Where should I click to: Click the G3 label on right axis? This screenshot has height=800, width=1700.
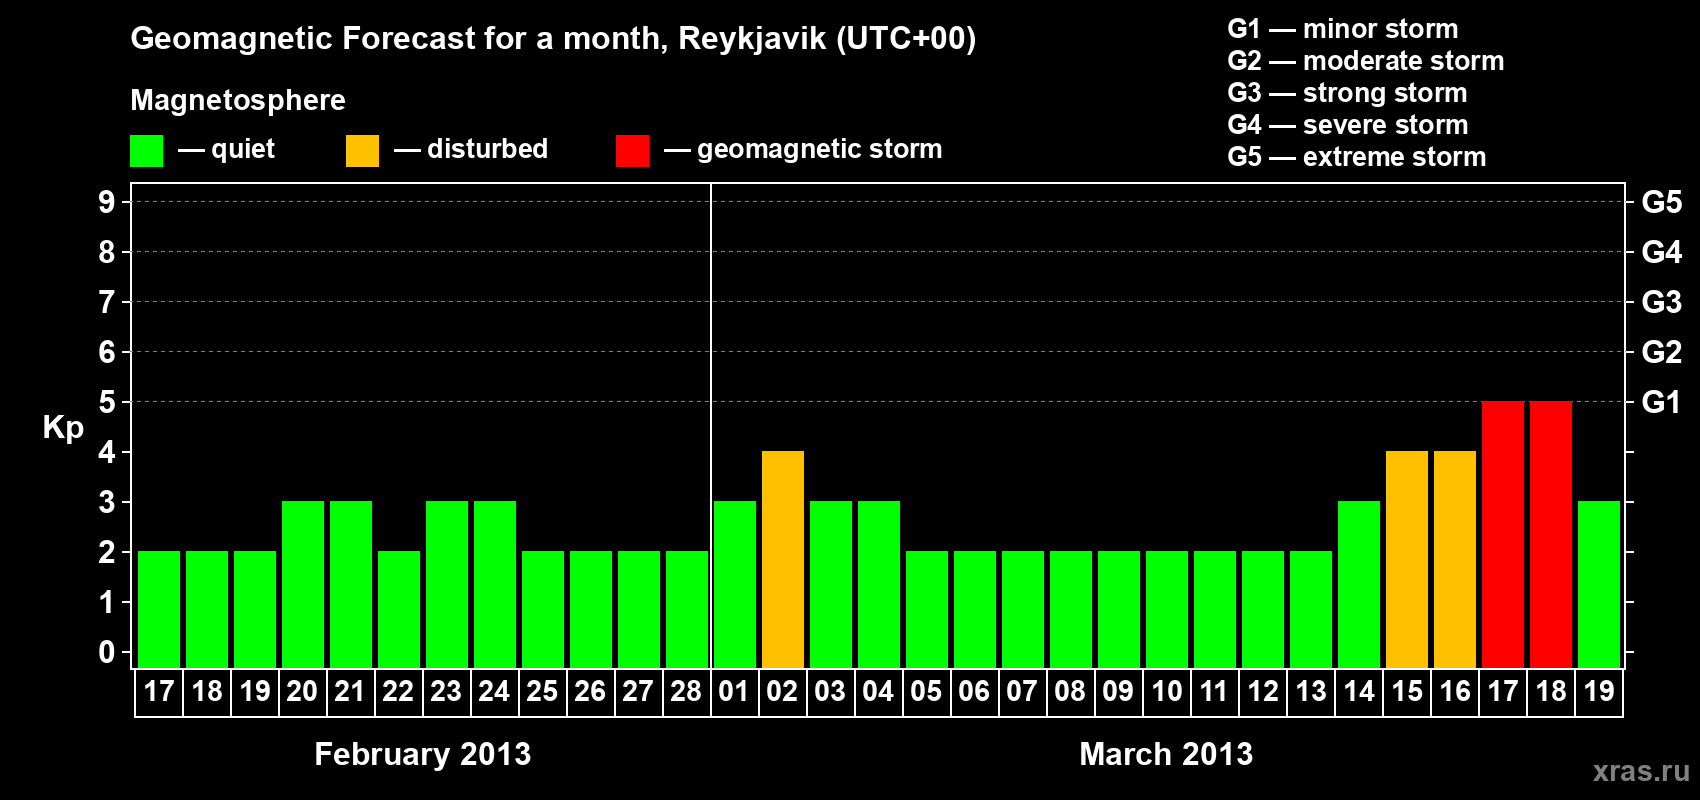point(1662,302)
